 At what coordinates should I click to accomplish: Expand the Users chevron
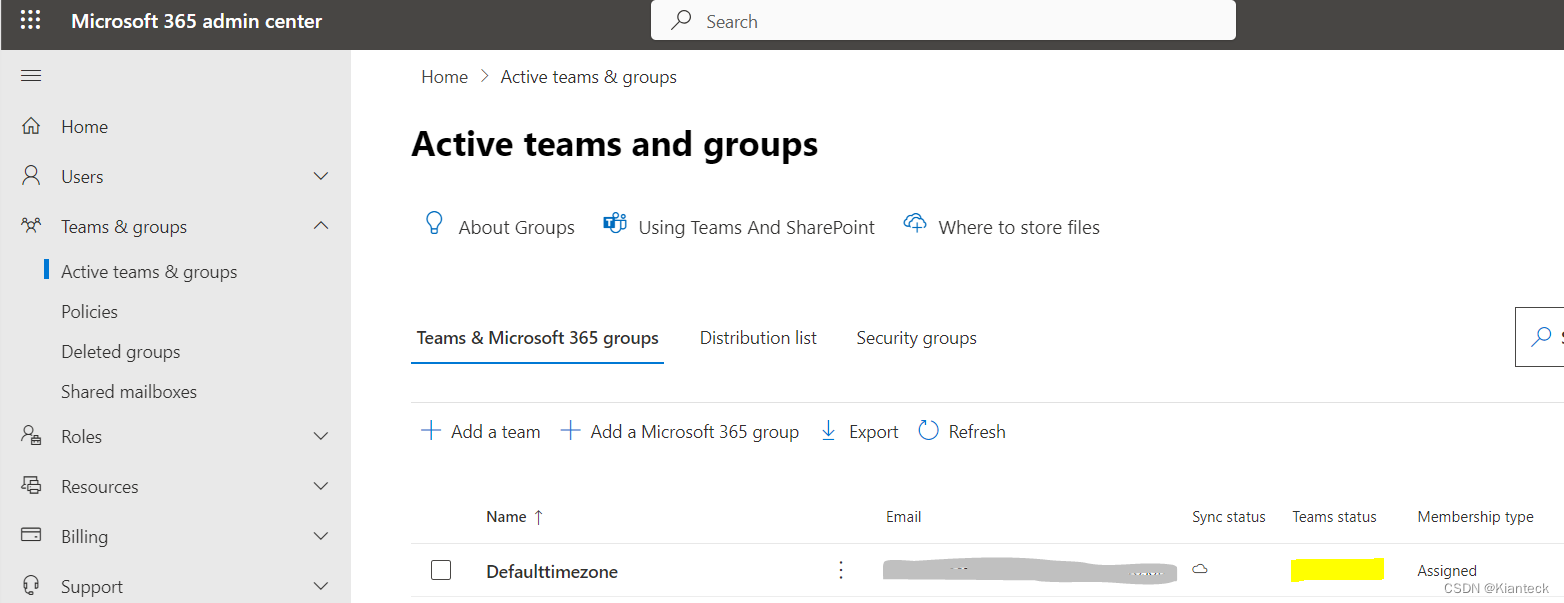point(321,176)
